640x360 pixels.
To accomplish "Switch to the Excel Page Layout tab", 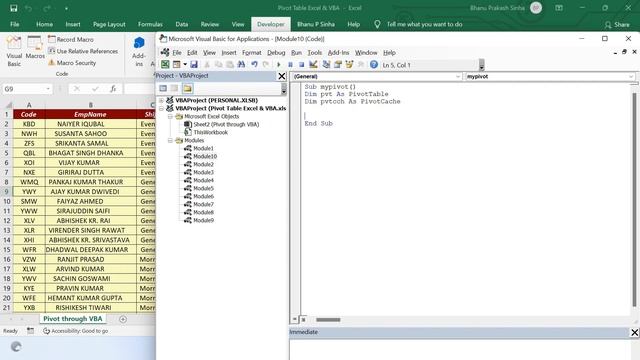I will point(109,24).
